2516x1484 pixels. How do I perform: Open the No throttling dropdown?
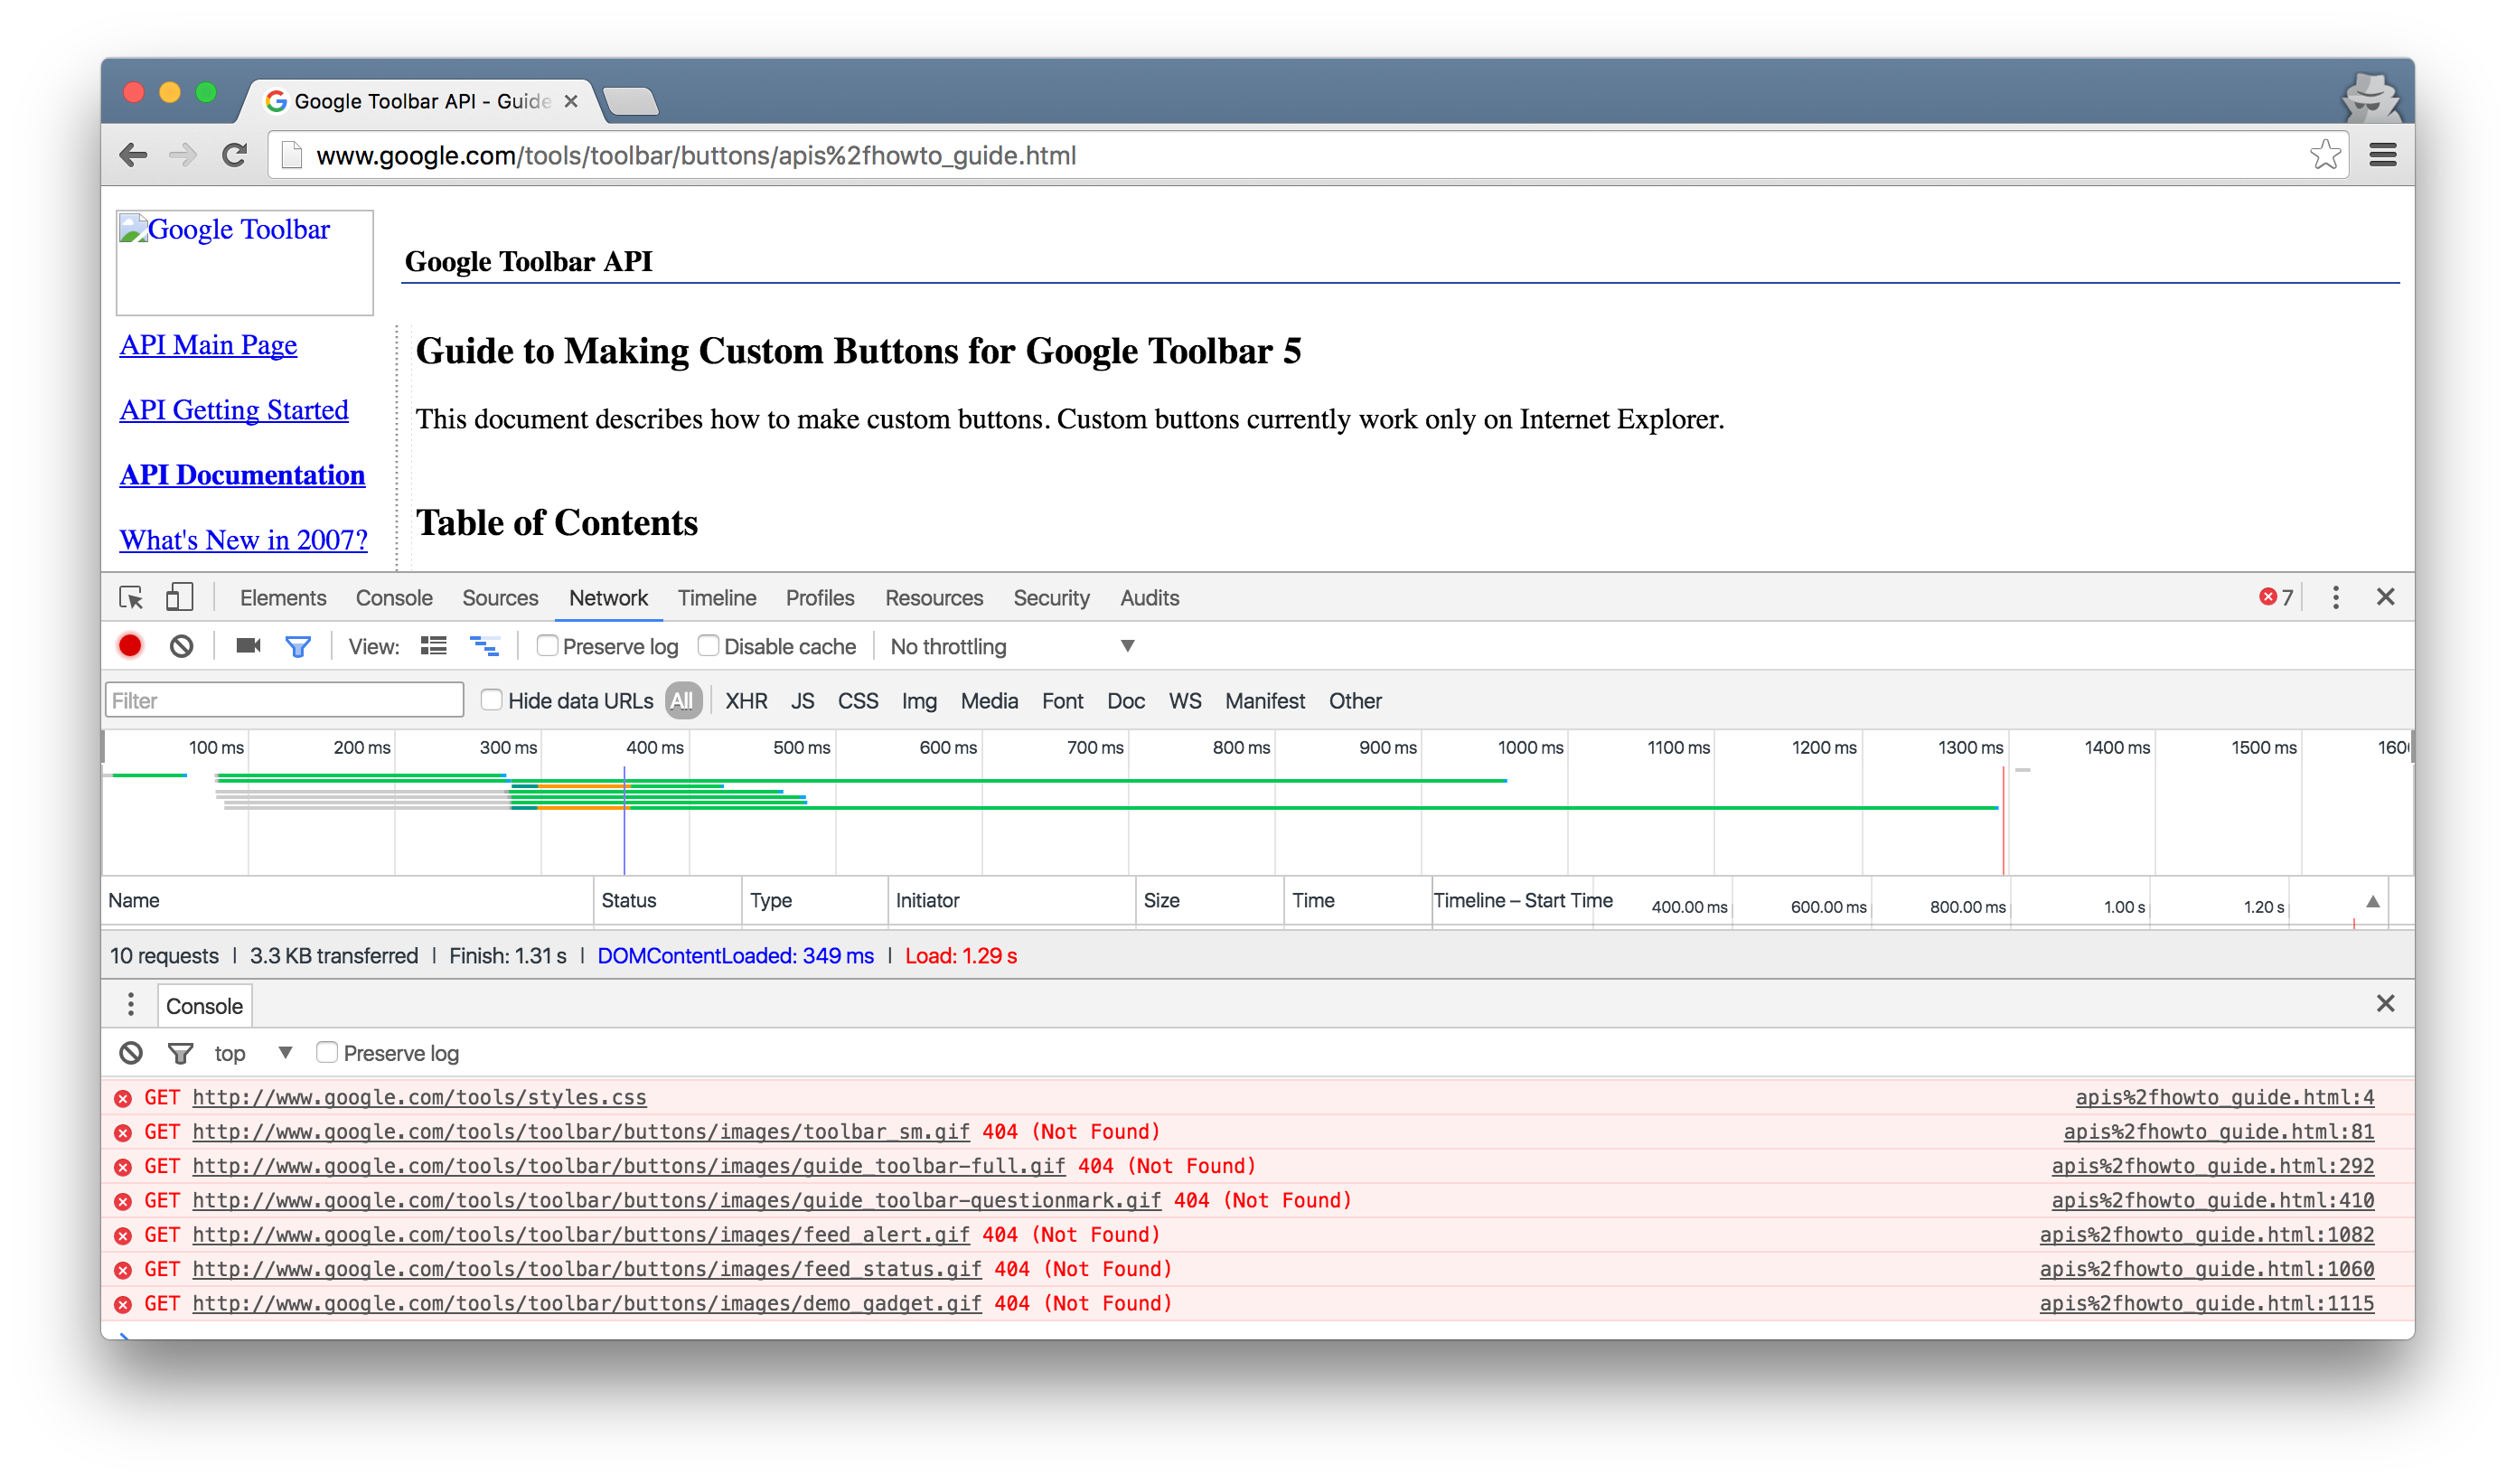1012,647
